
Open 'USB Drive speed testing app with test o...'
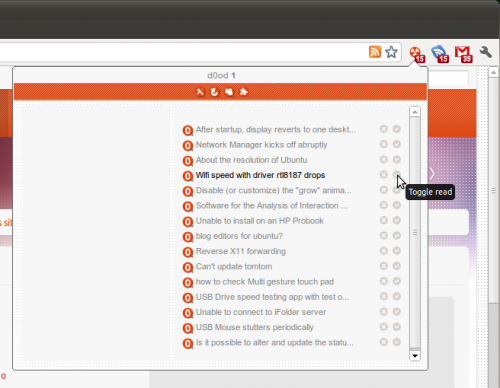(x=272, y=297)
